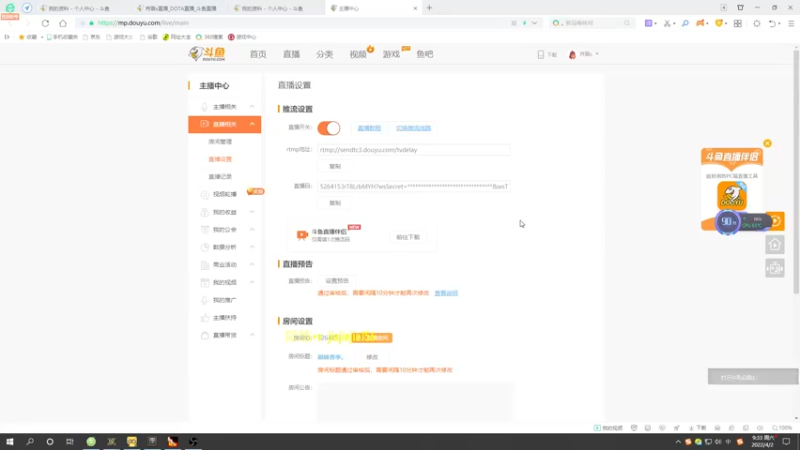Open the browser hamburger menu

[x=791, y=23]
